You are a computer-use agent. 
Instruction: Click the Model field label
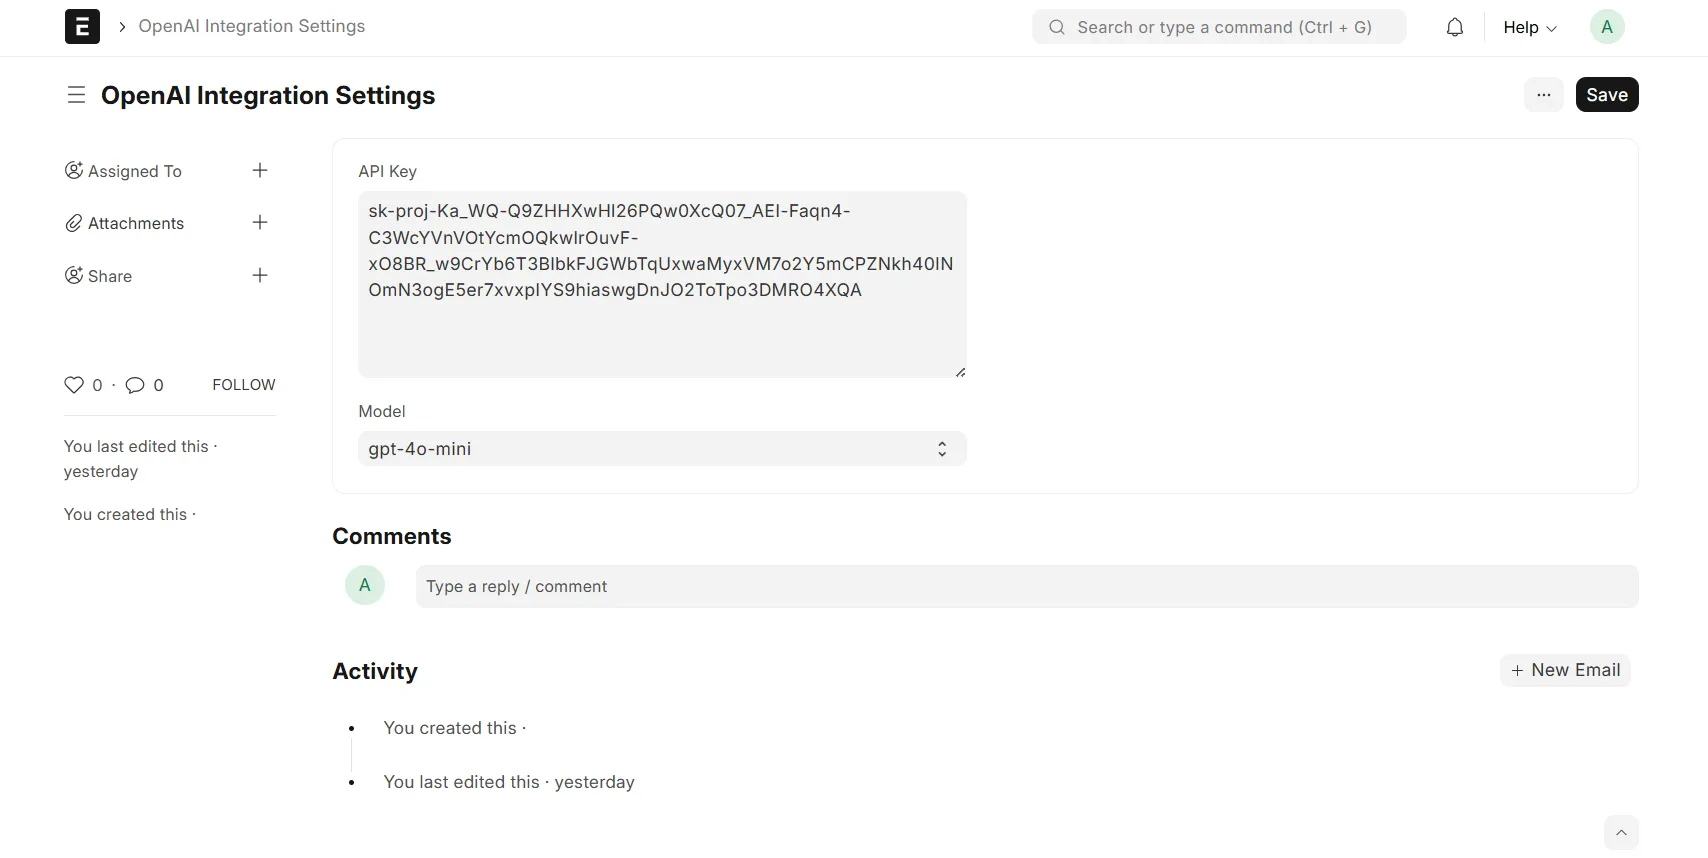[x=382, y=411]
